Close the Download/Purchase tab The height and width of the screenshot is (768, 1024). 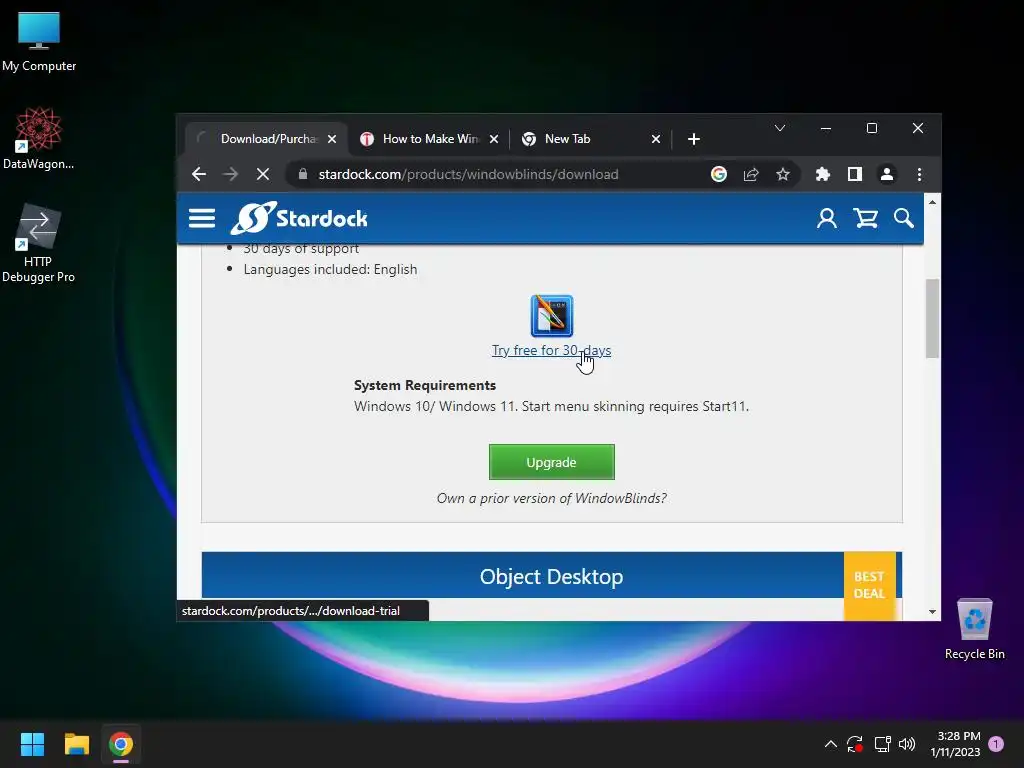(332, 139)
